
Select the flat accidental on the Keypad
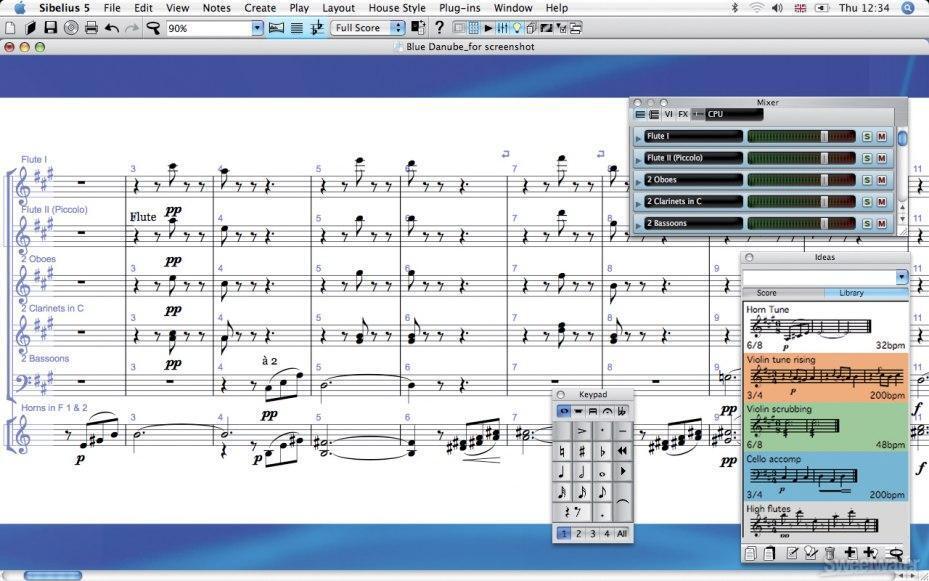(602, 450)
